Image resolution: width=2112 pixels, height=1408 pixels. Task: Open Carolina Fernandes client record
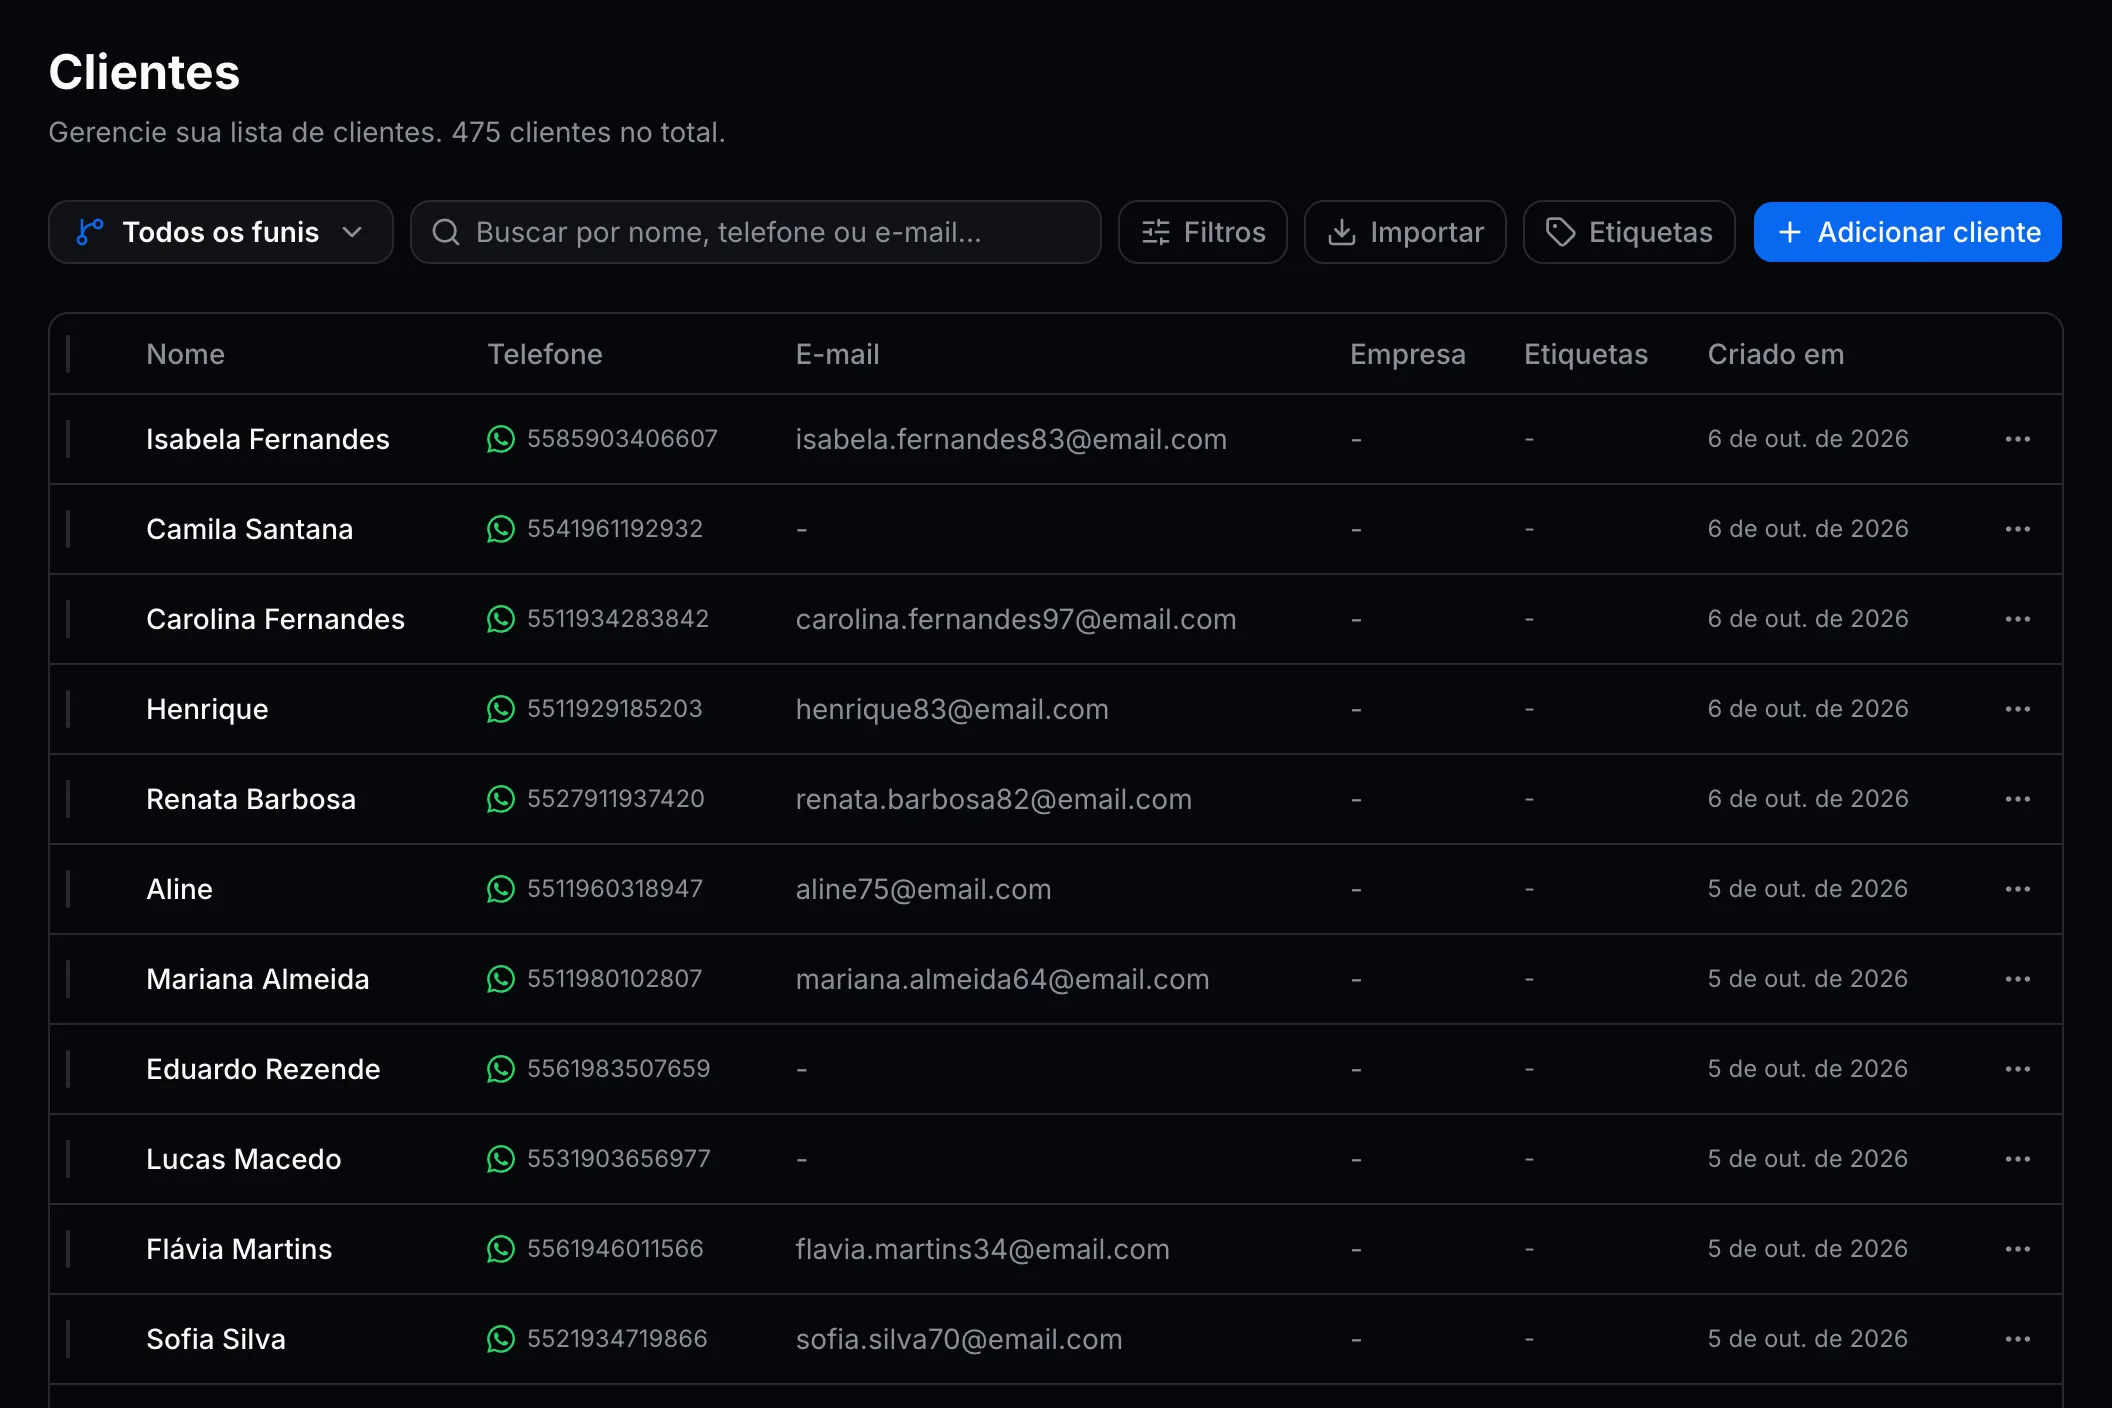(275, 619)
